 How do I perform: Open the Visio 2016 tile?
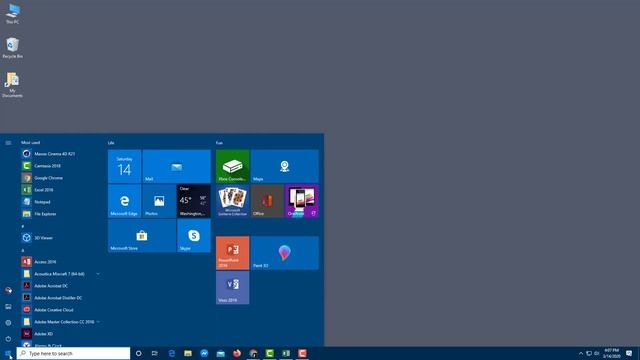tap(233, 287)
